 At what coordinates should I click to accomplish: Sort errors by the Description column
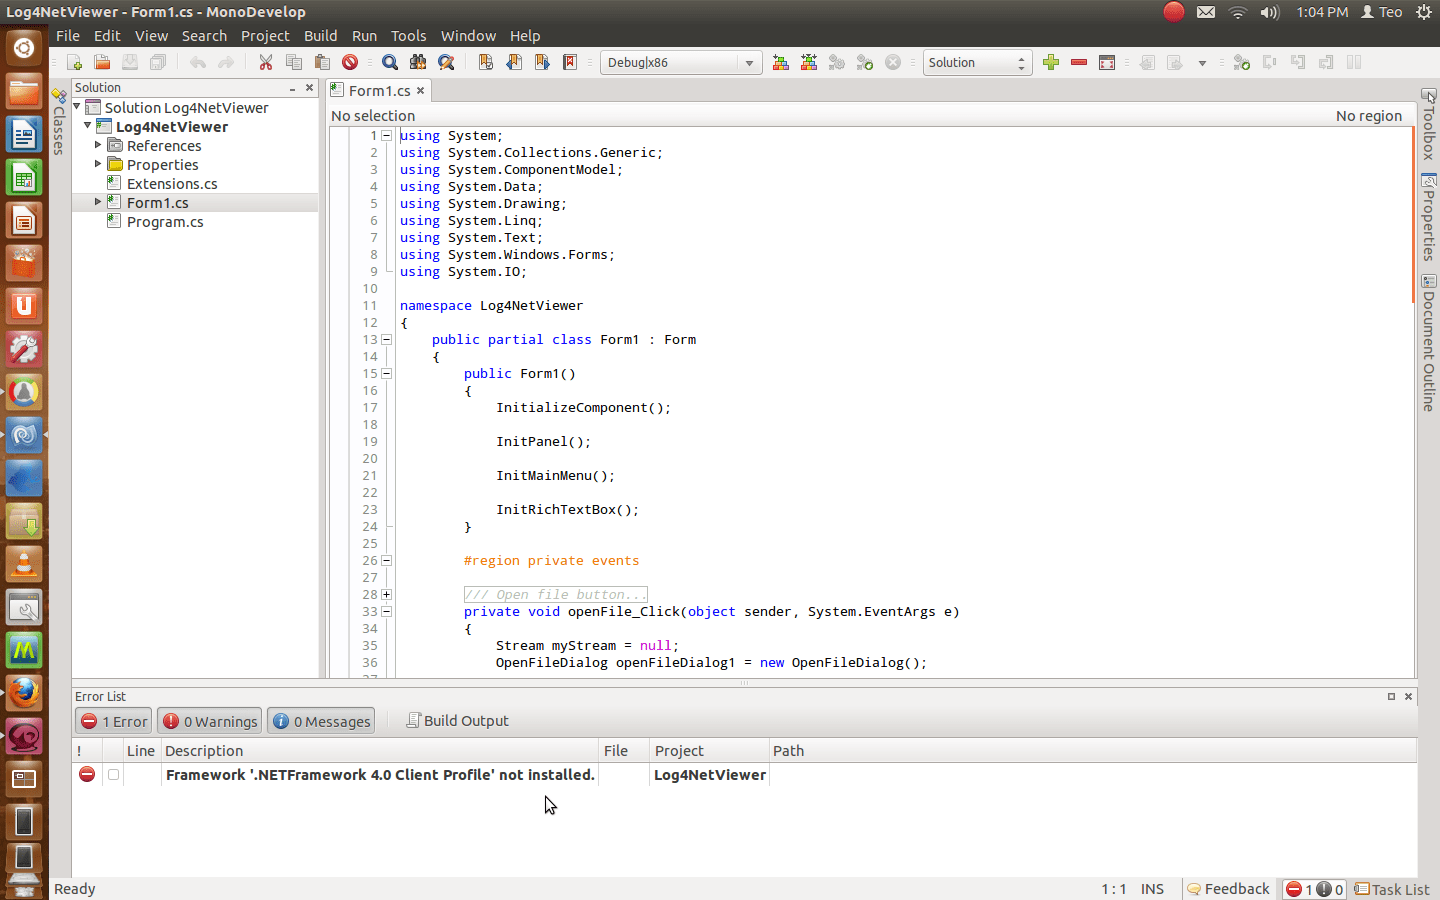pyautogui.click(x=379, y=751)
